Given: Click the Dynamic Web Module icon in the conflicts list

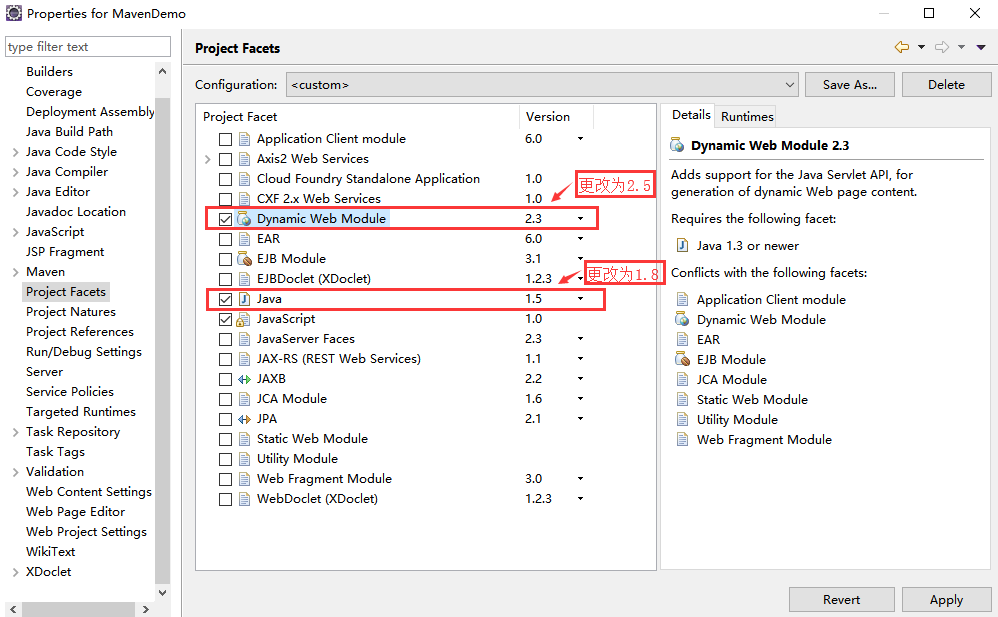Looking at the screenshot, I should click(x=682, y=319).
